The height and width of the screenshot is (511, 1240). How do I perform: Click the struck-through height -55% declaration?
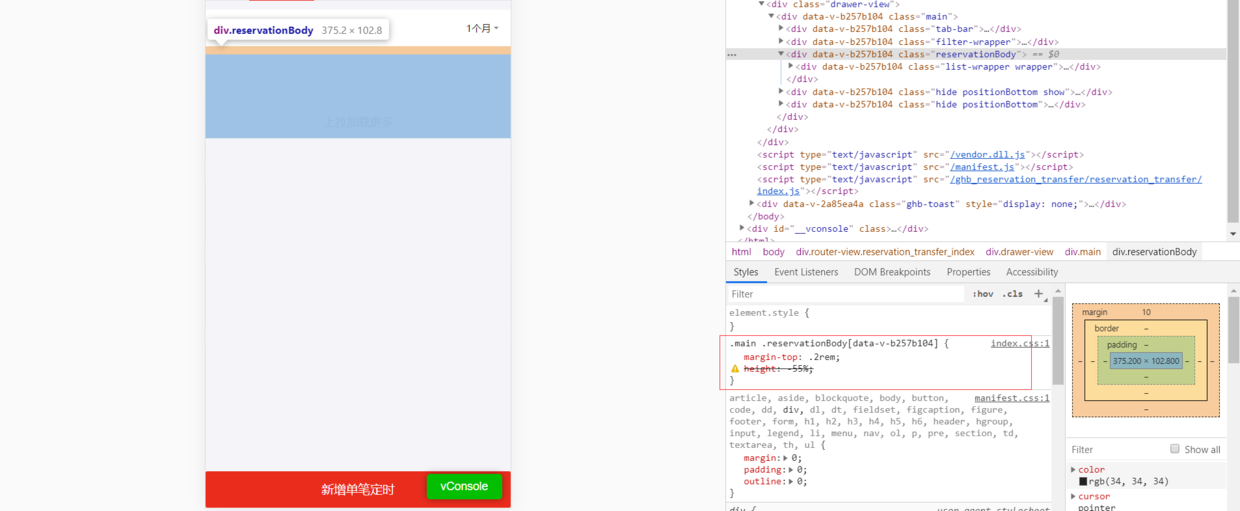click(x=778, y=369)
